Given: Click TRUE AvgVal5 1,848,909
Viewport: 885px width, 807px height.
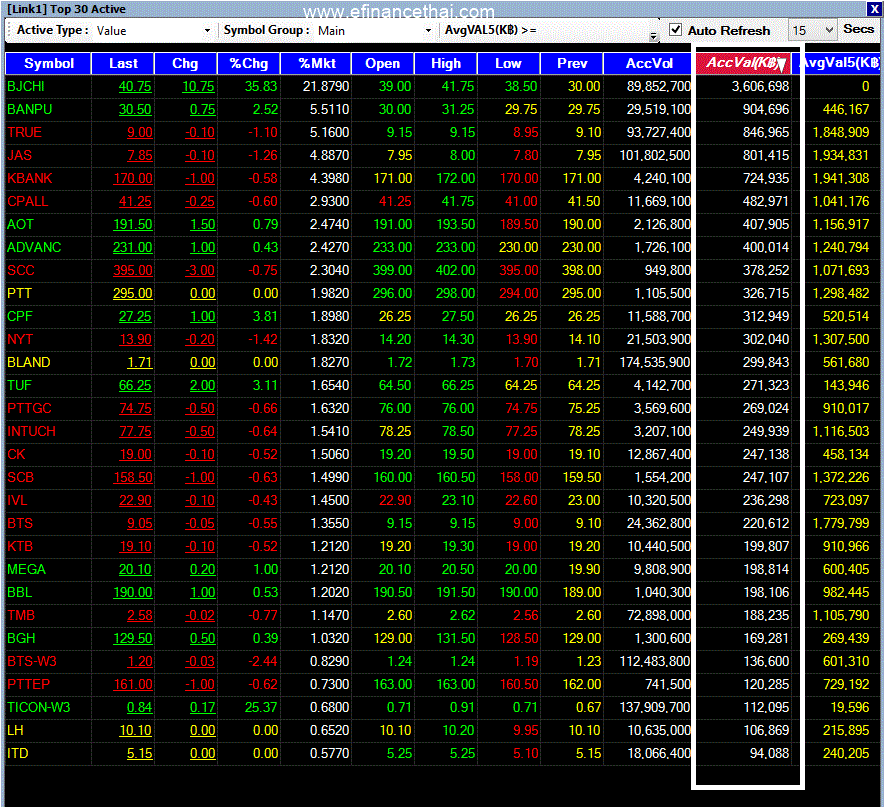Looking at the screenshot, I should (x=840, y=133).
